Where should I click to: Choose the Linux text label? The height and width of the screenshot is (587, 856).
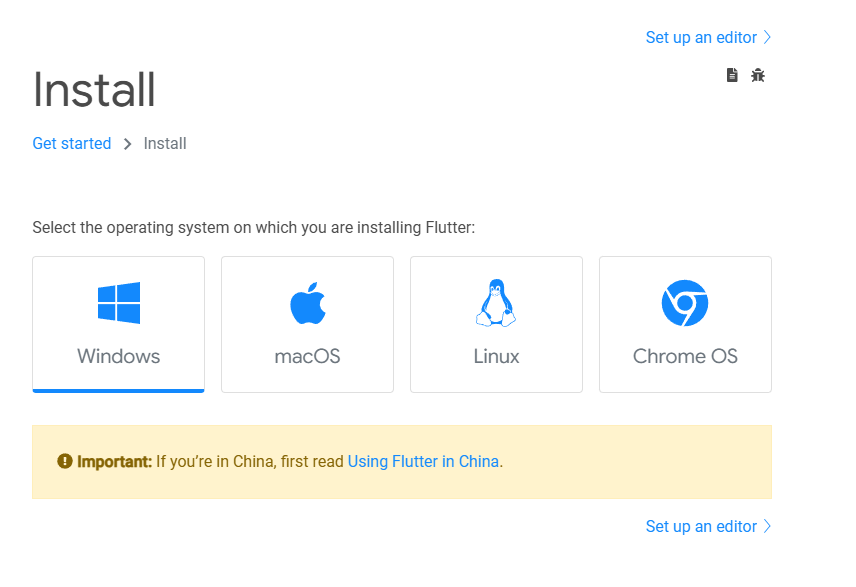point(496,356)
